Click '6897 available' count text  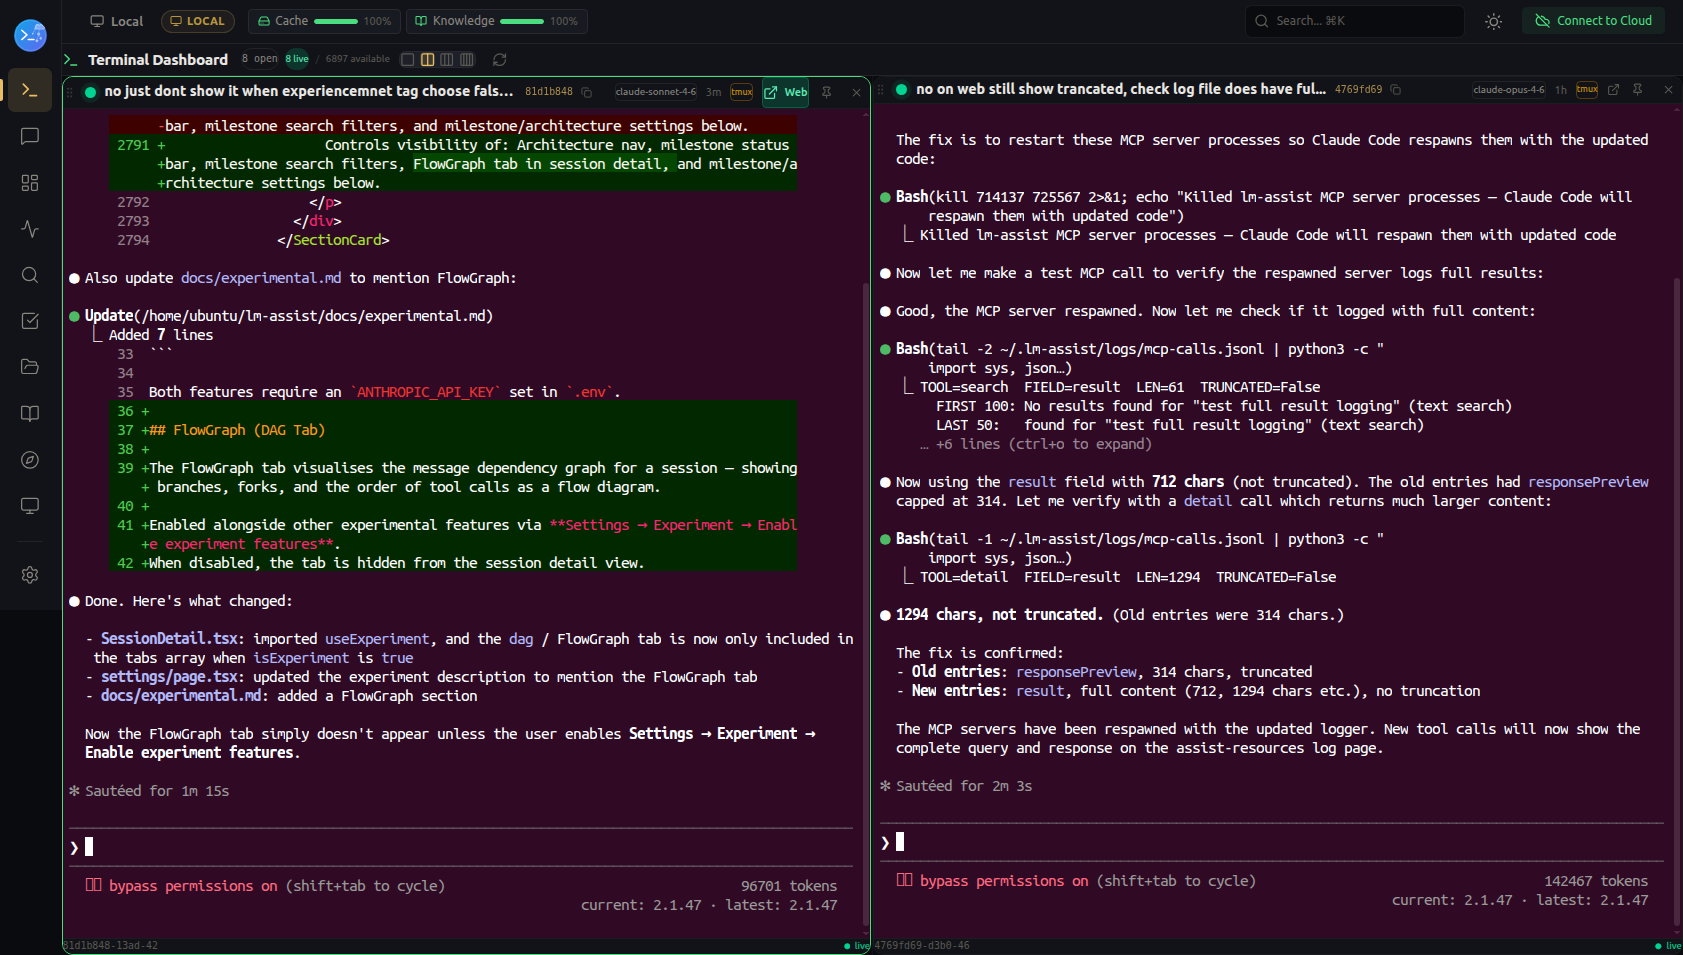click(357, 59)
